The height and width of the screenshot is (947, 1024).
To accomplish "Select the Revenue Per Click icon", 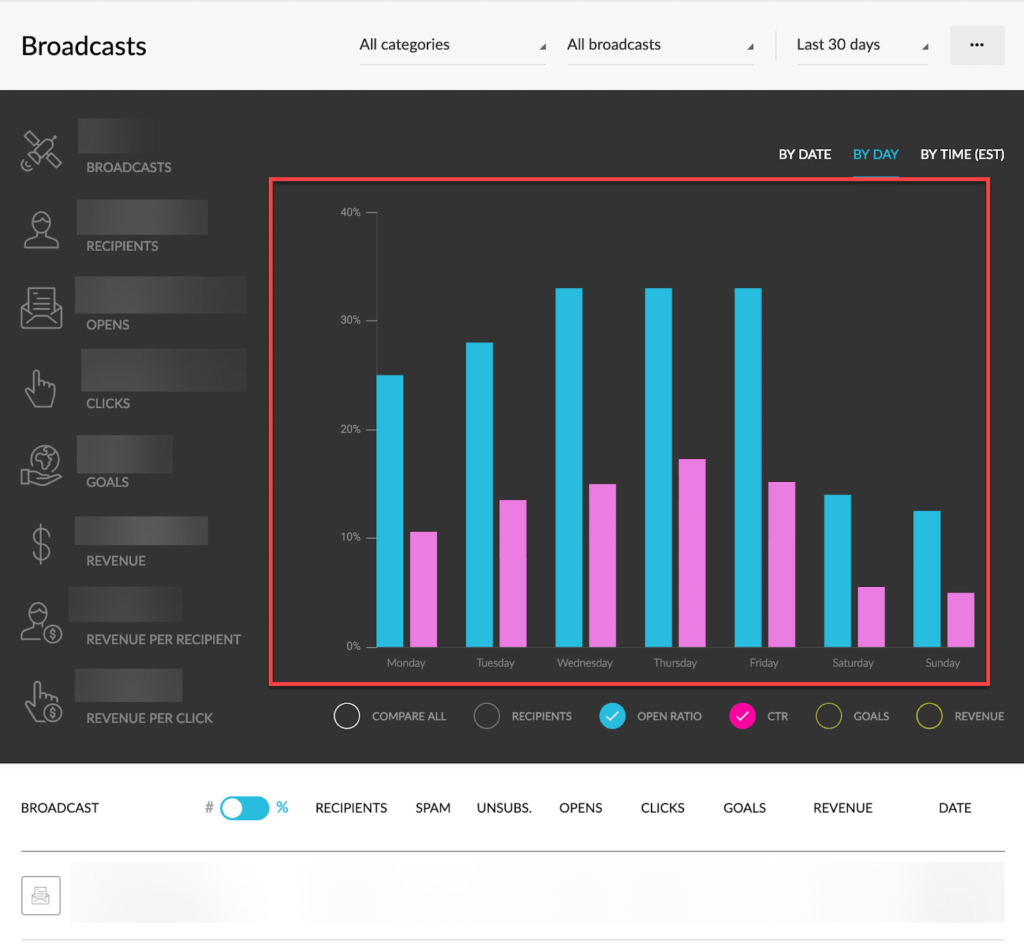I will coord(43,701).
